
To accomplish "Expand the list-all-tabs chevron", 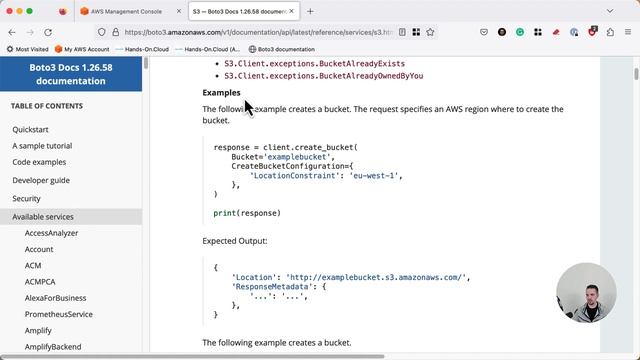I will 610,11.
